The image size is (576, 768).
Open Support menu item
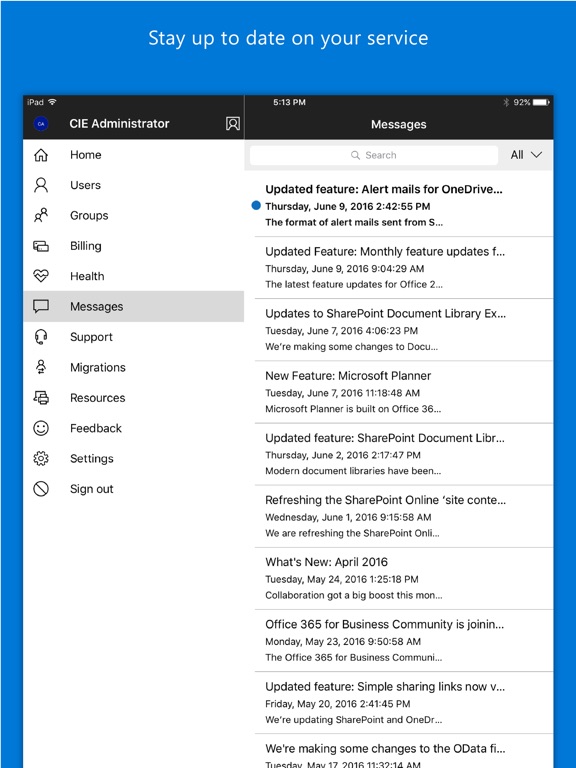tap(133, 337)
